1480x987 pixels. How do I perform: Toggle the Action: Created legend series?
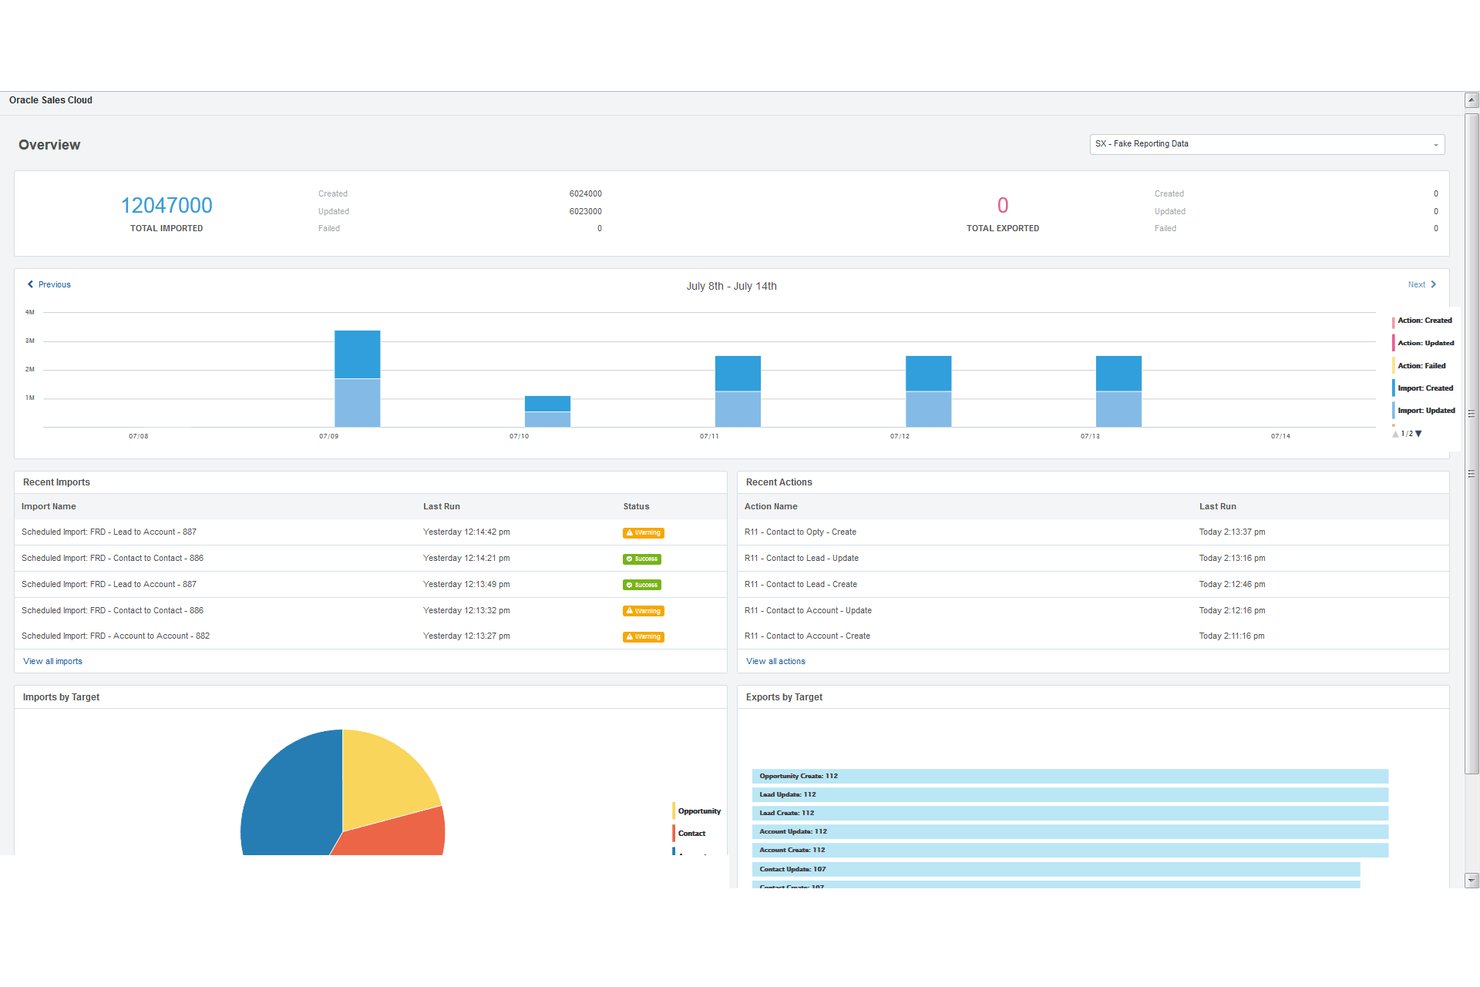coord(1423,321)
